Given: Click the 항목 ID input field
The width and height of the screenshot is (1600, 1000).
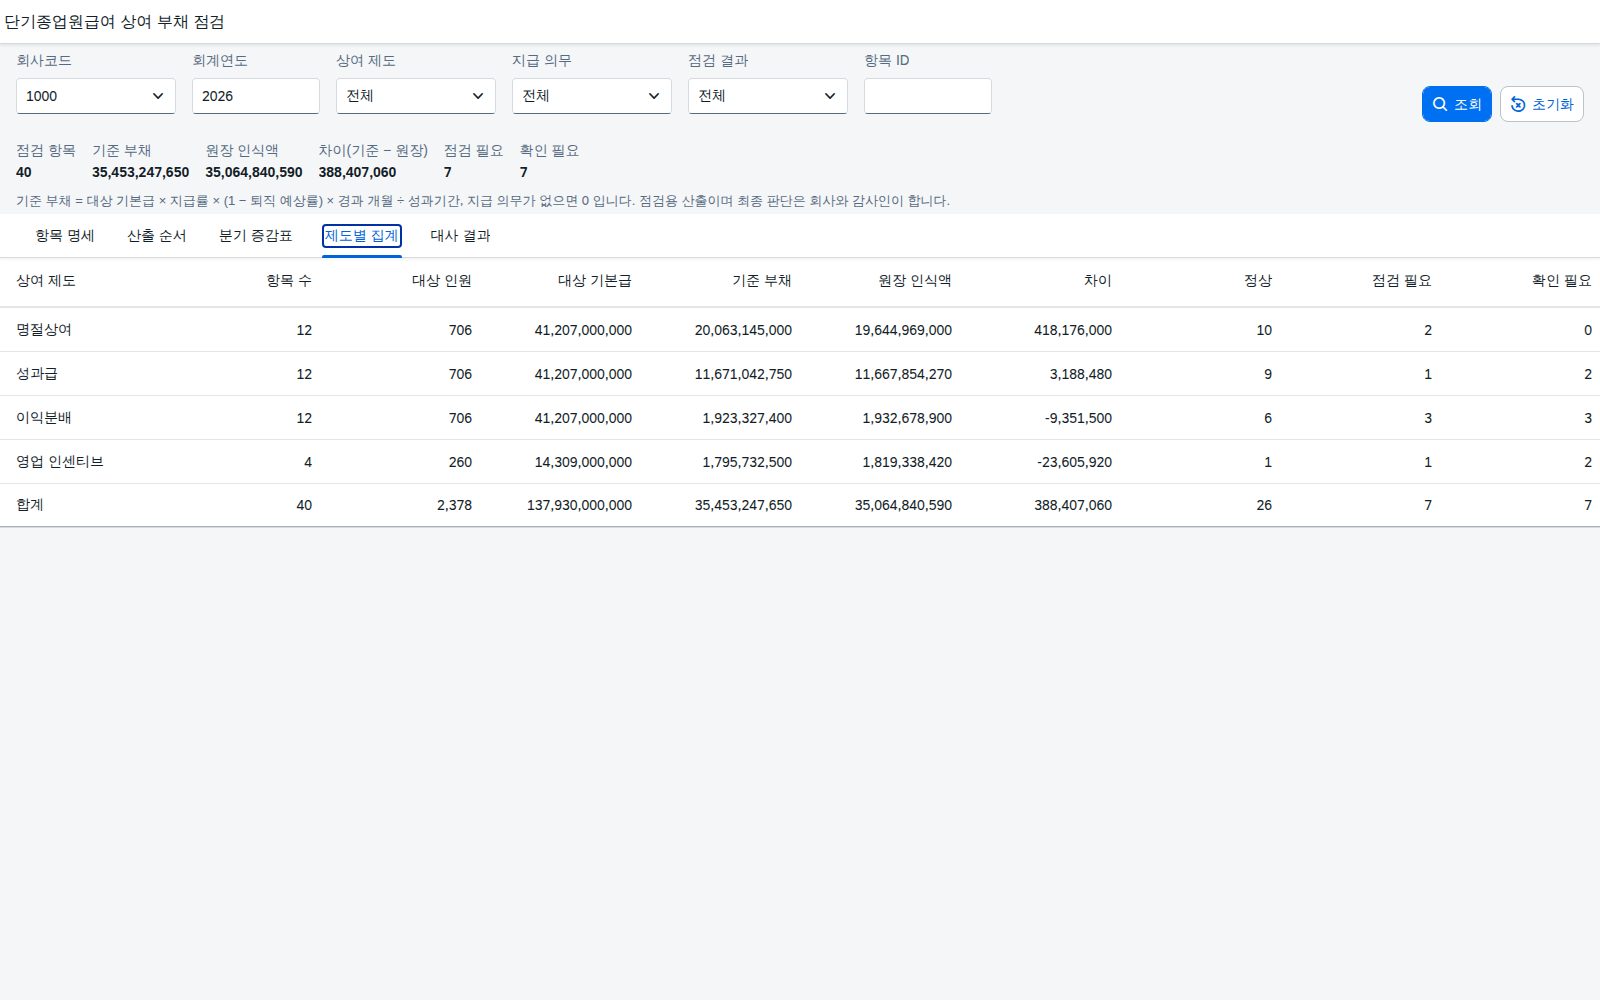Looking at the screenshot, I should (928, 96).
